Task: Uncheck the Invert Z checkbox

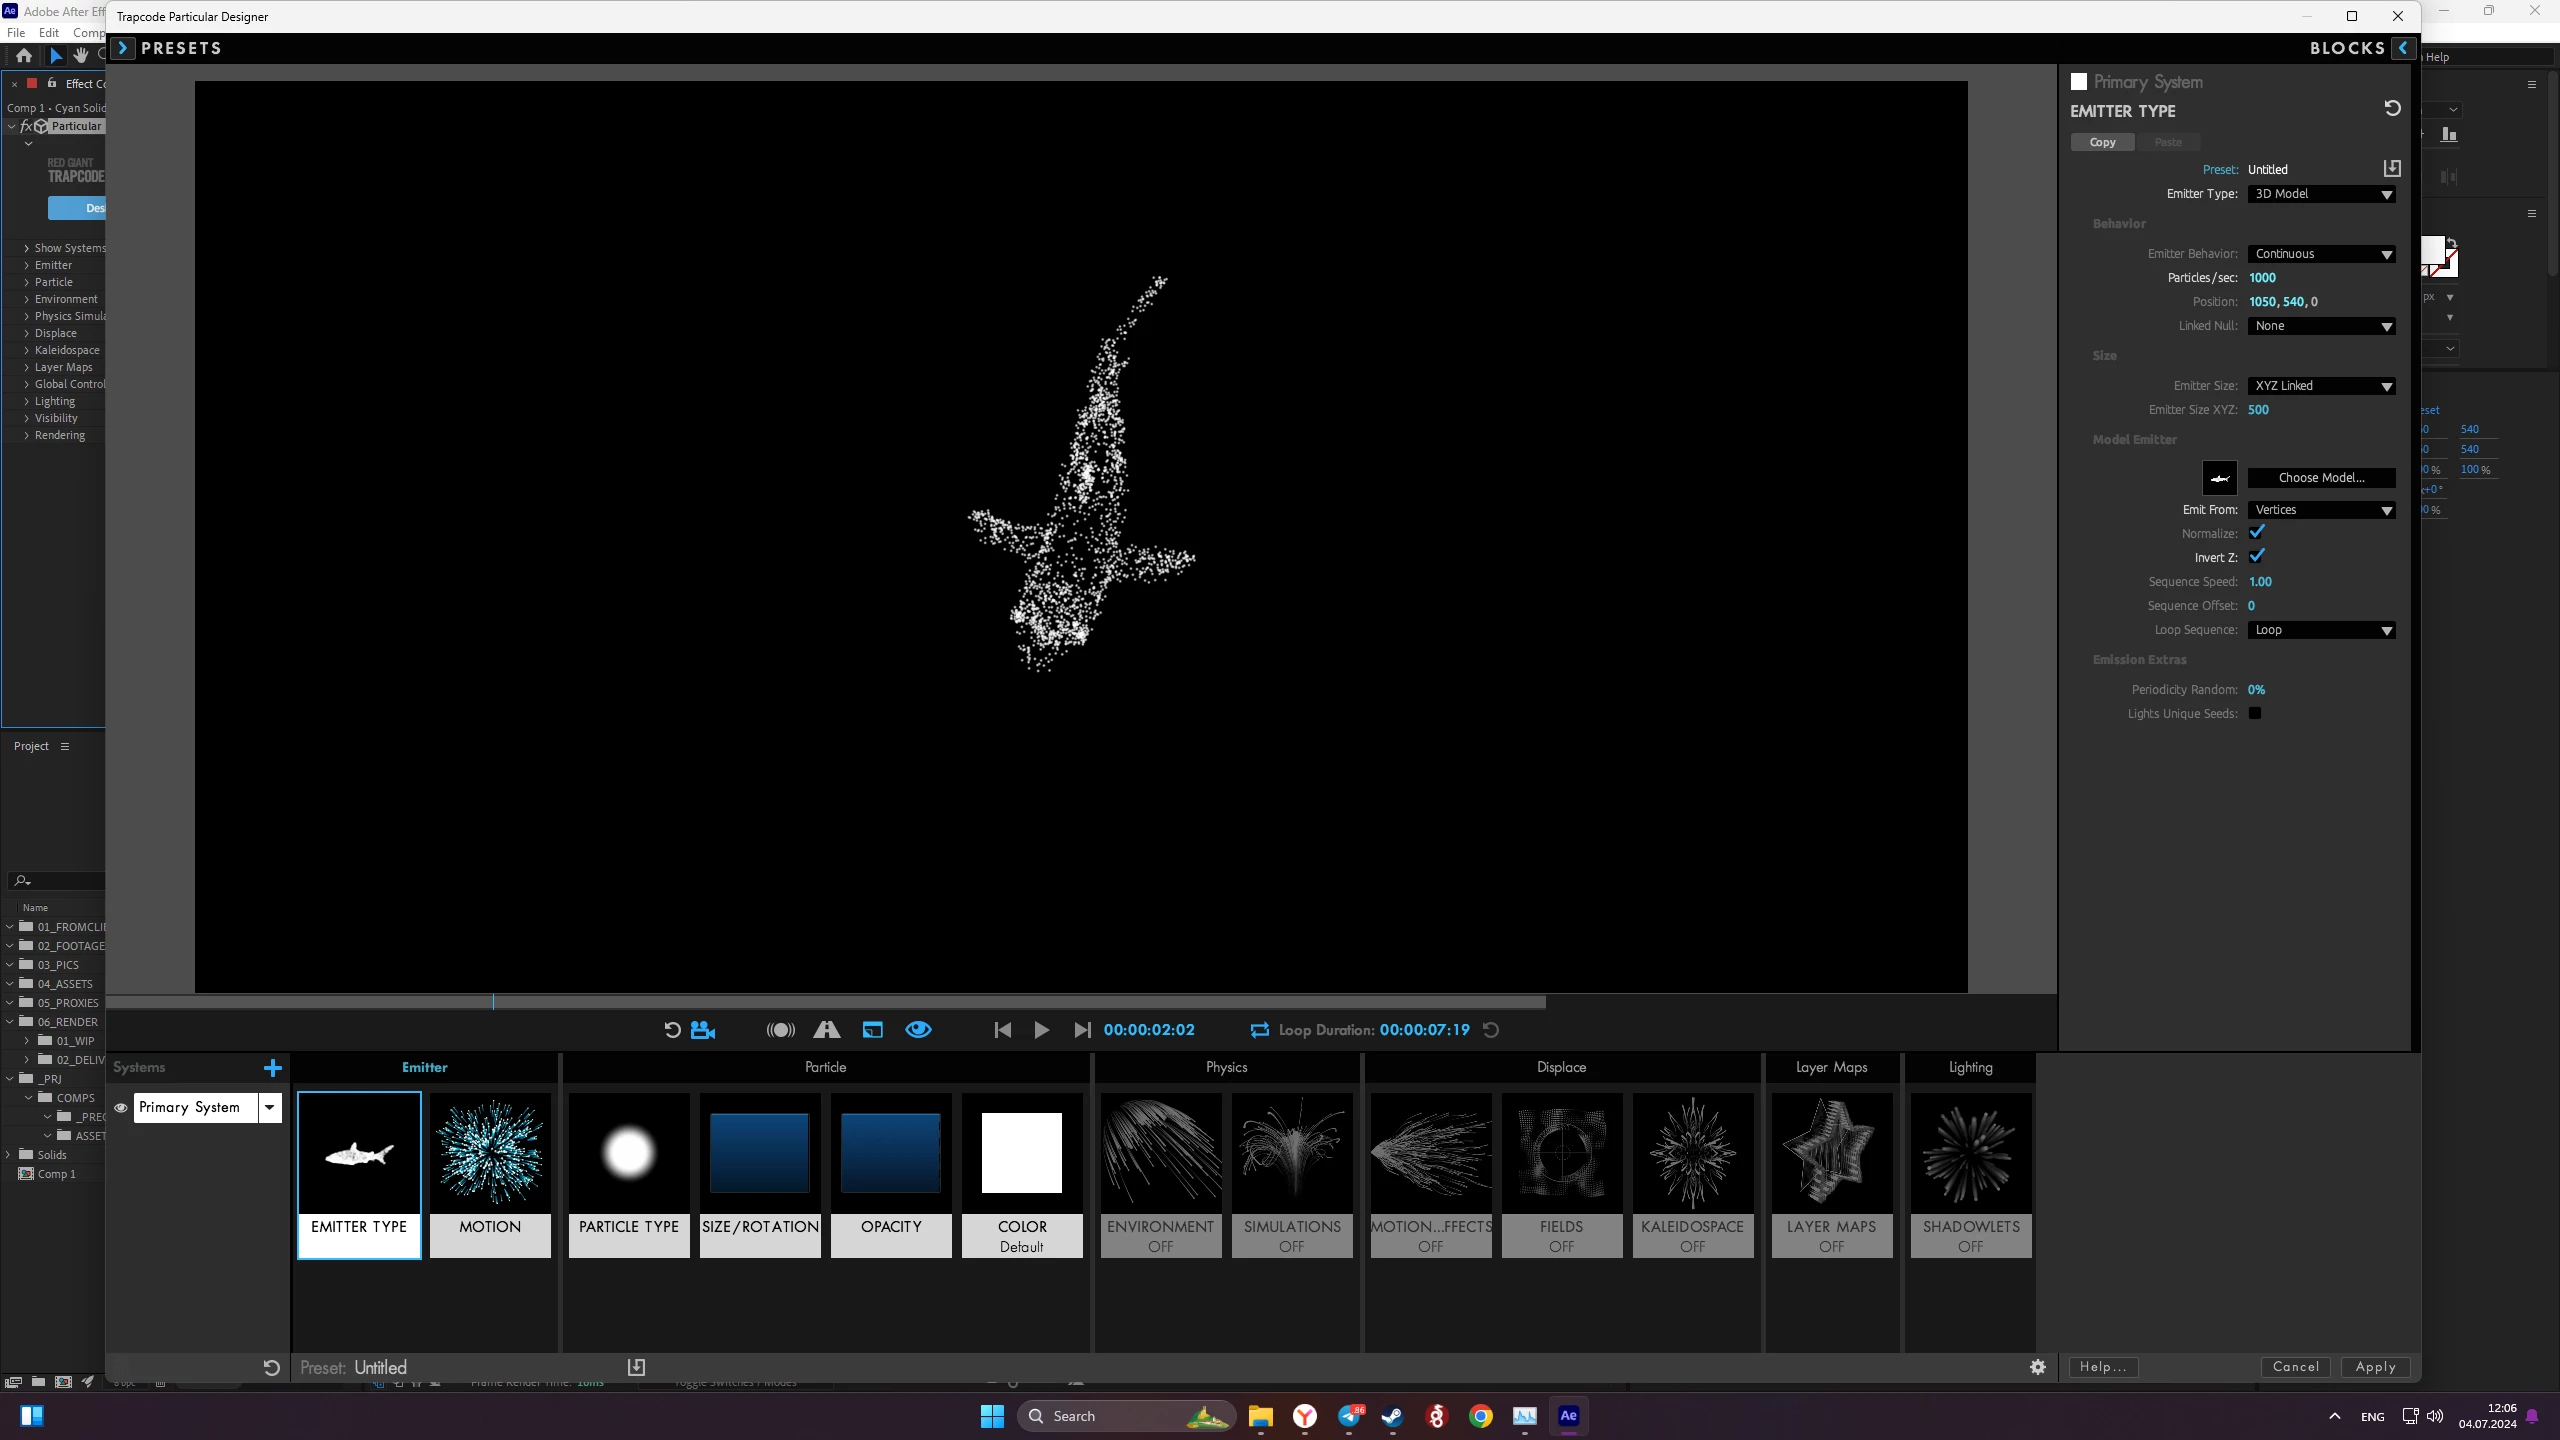Action: click(x=2256, y=557)
